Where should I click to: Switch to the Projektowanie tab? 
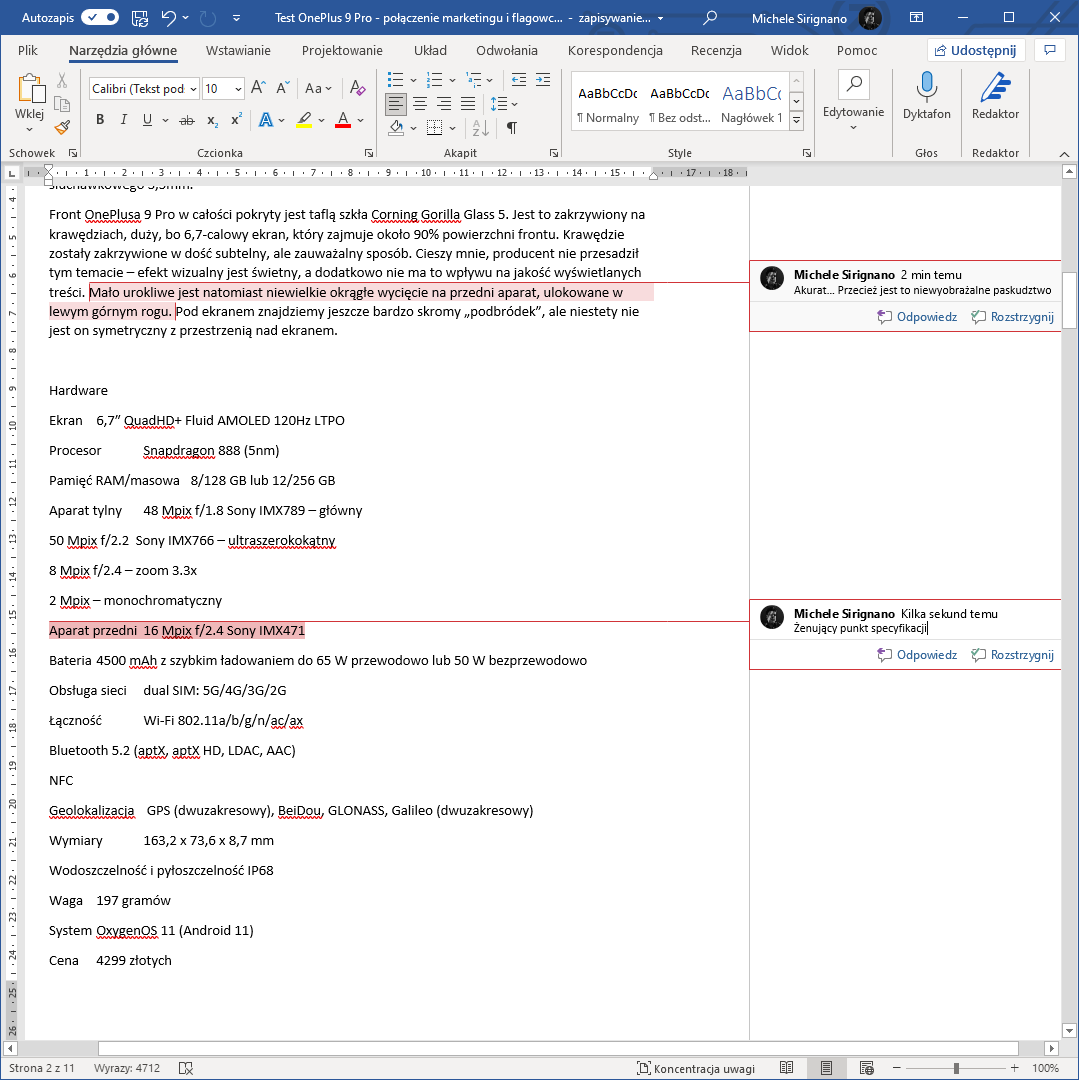342,50
